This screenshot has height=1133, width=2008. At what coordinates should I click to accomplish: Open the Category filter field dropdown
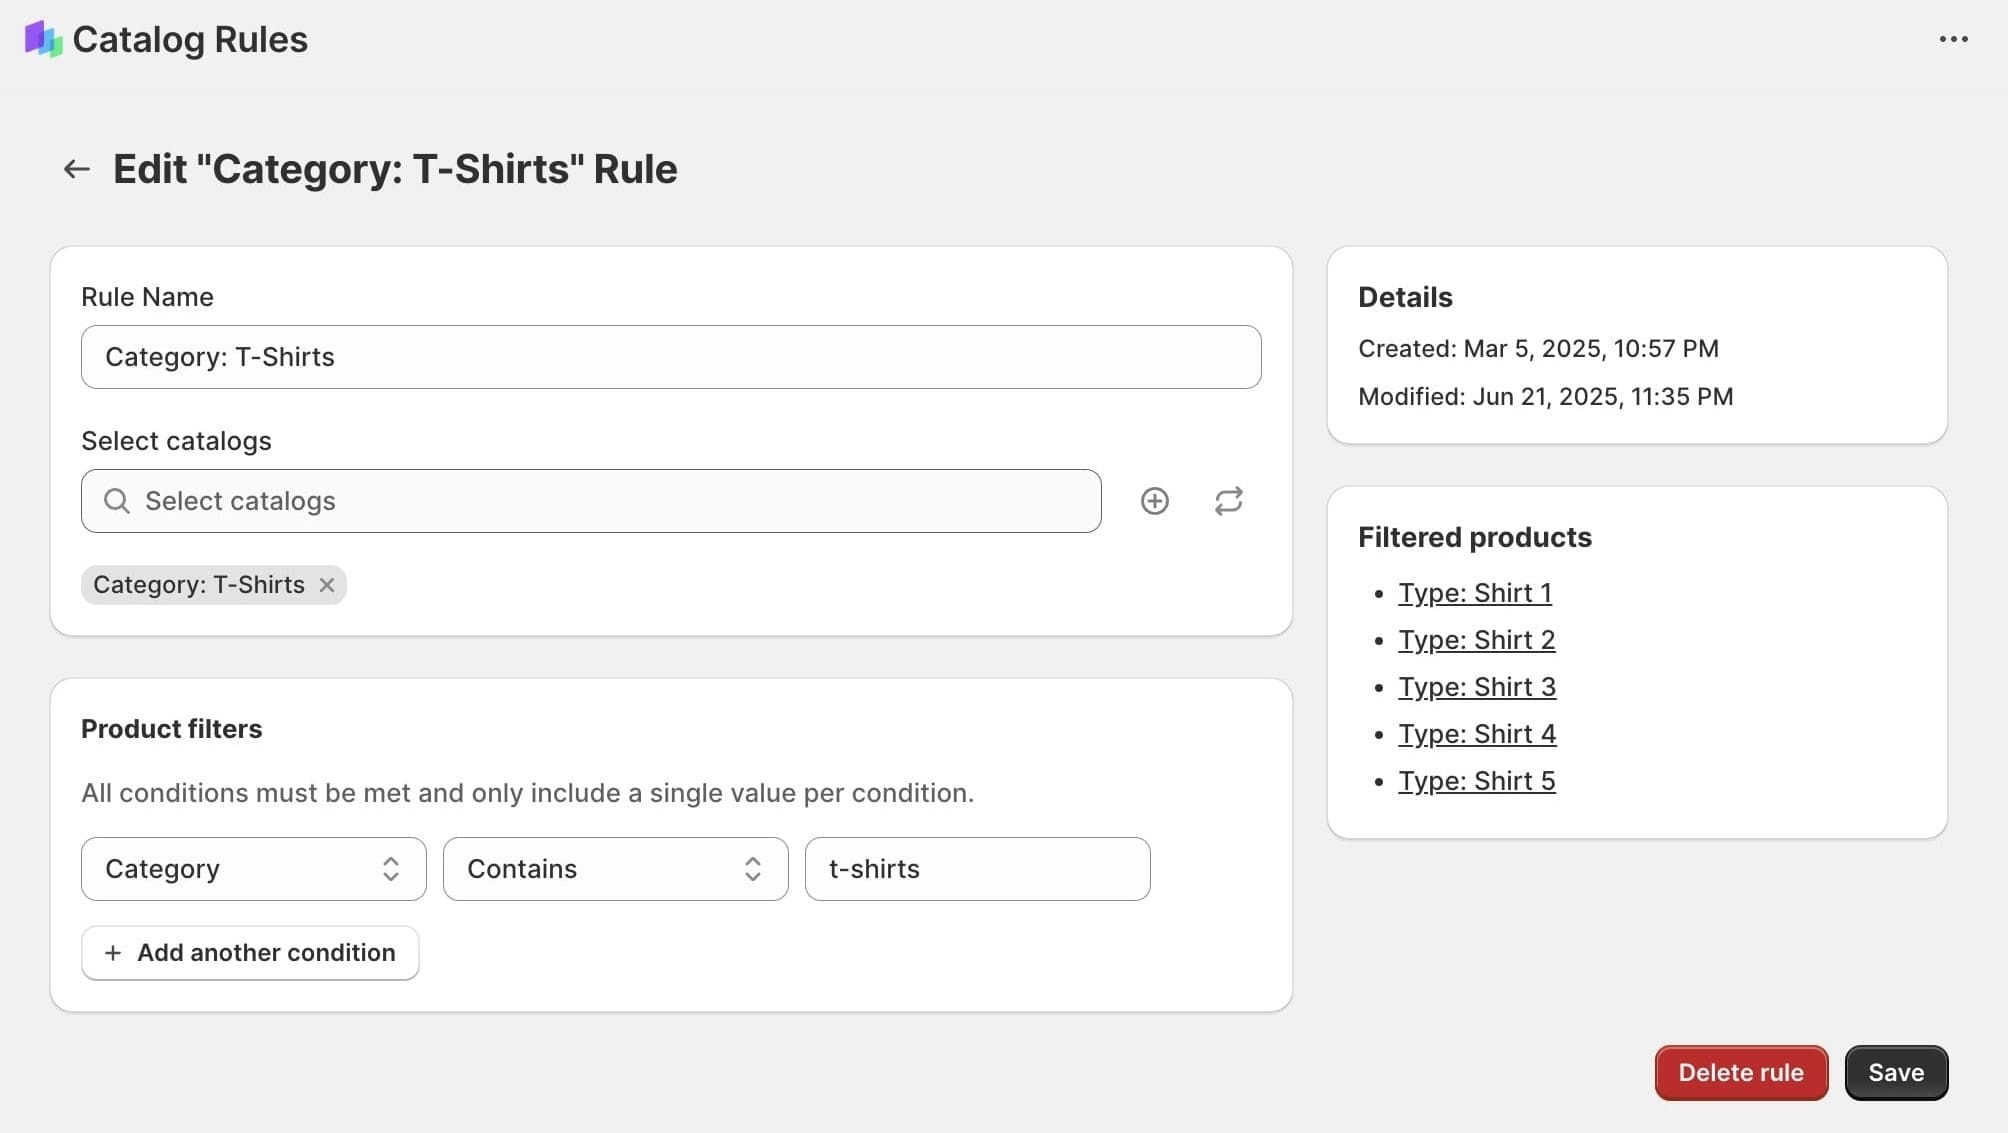(x=253, y=869)
